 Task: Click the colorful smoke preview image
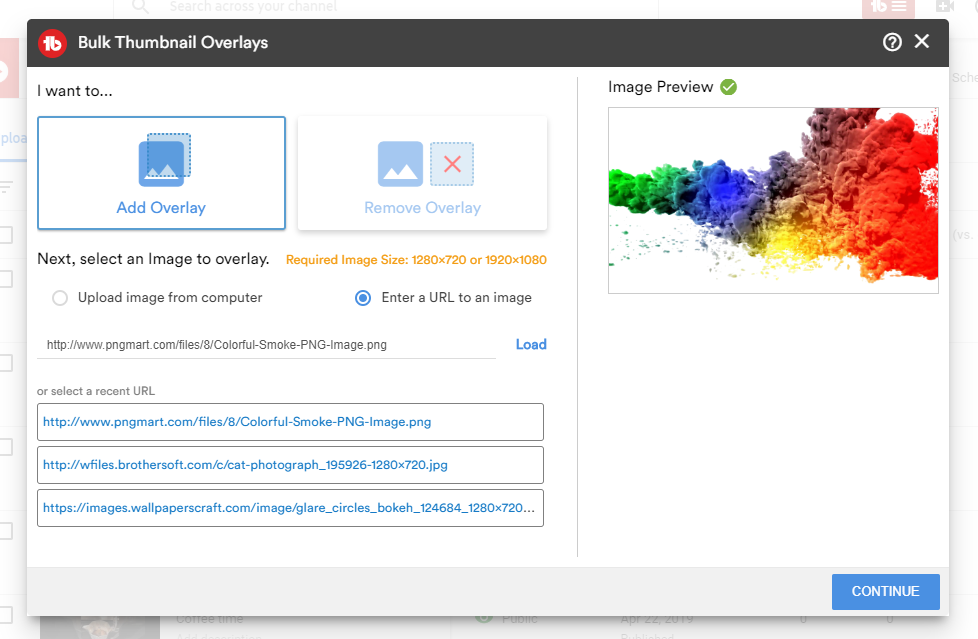773,201
